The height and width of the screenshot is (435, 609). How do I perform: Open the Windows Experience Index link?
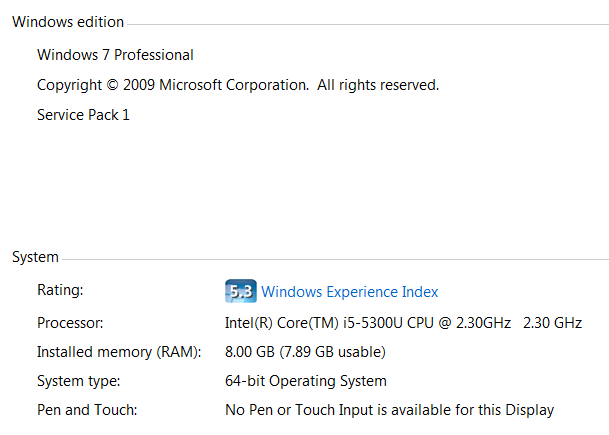(350, 292)
